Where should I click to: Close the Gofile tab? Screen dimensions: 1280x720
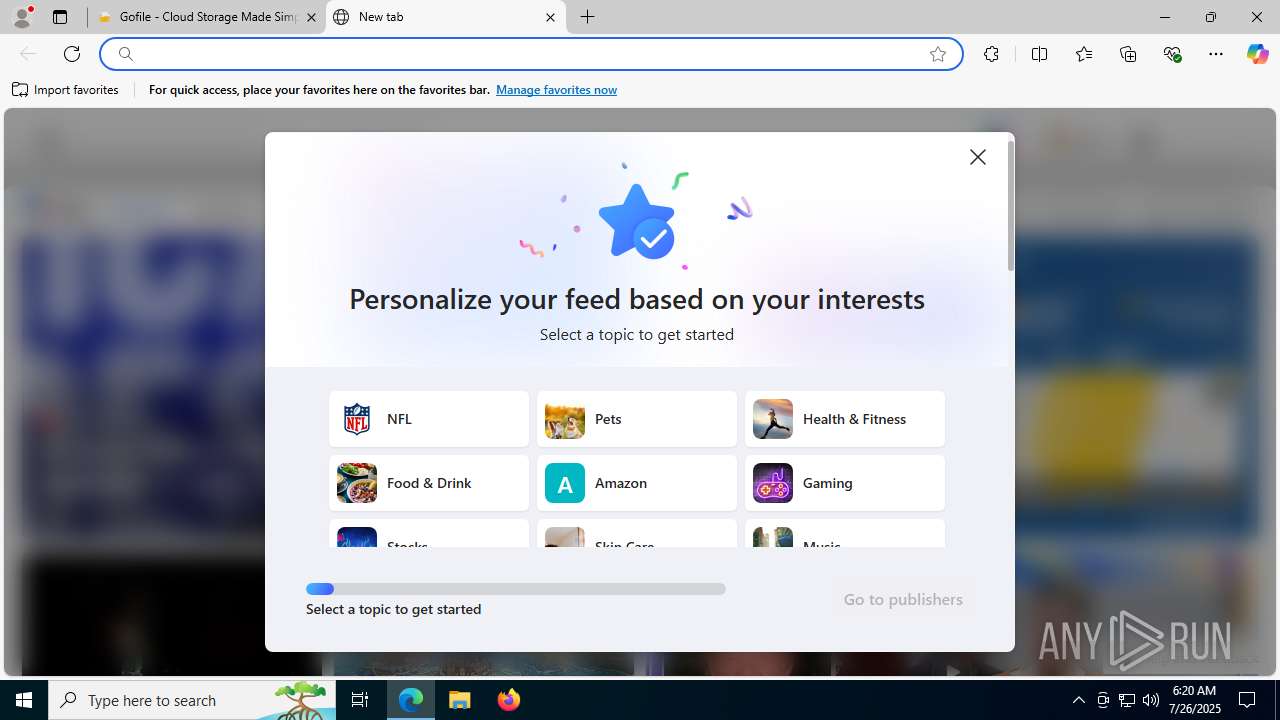point(311,17)
